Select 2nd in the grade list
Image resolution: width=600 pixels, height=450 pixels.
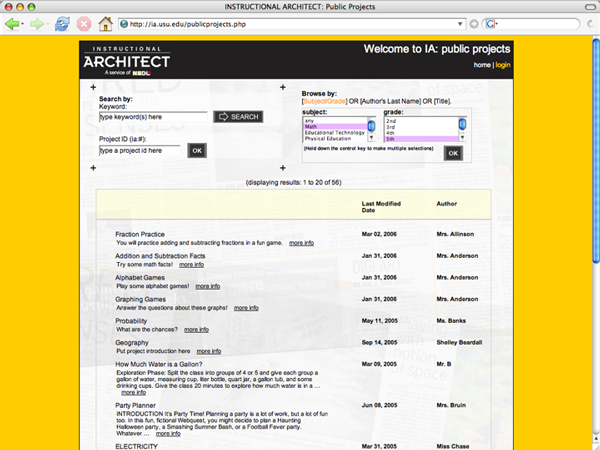422,121
